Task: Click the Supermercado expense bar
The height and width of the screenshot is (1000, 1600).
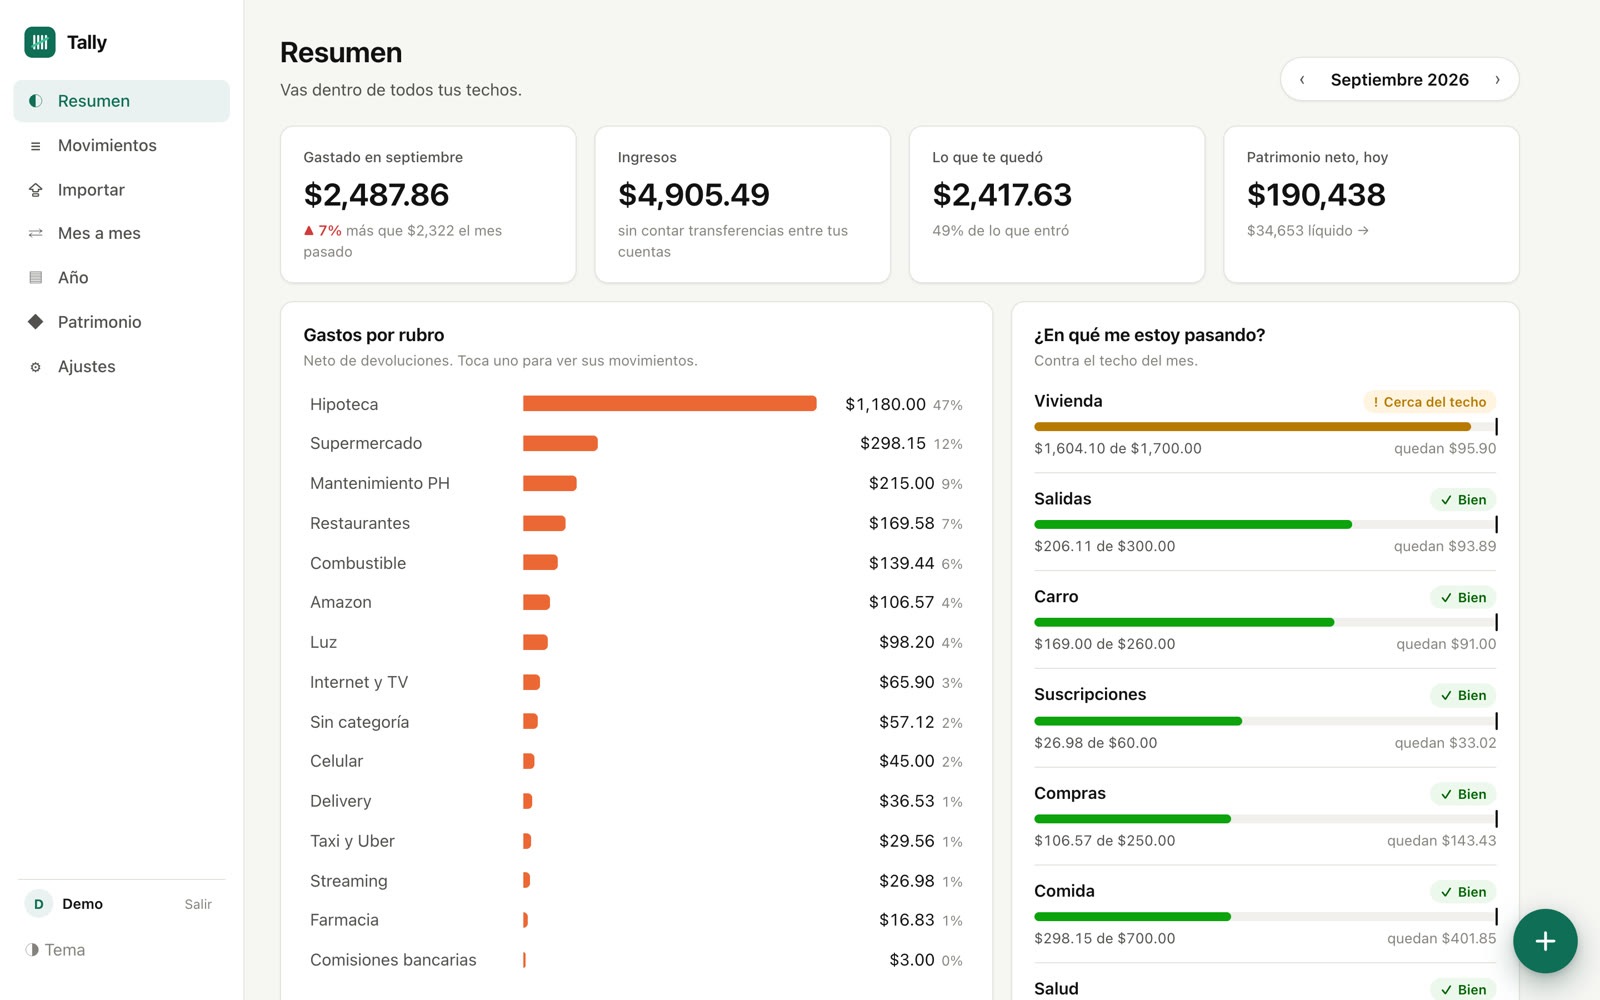Action: 560,443
